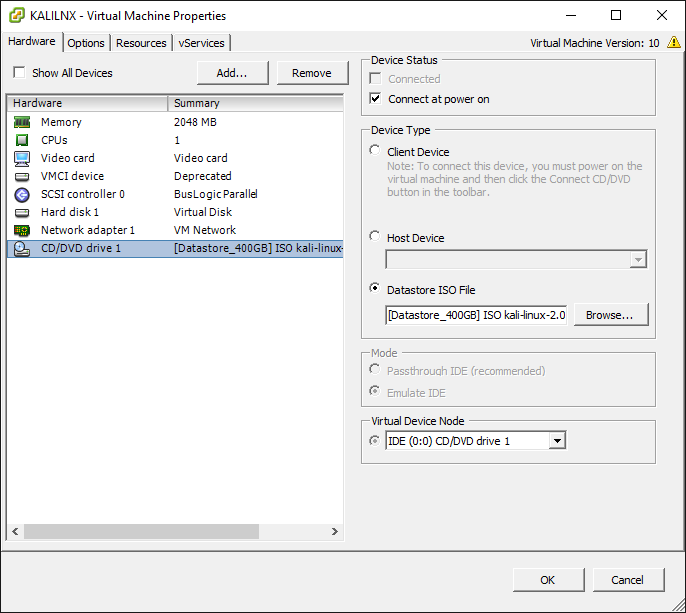The height and width of the screenshot is (613, 686).
Task: Toggle the Connected checkbox
Action: point(375,78)
